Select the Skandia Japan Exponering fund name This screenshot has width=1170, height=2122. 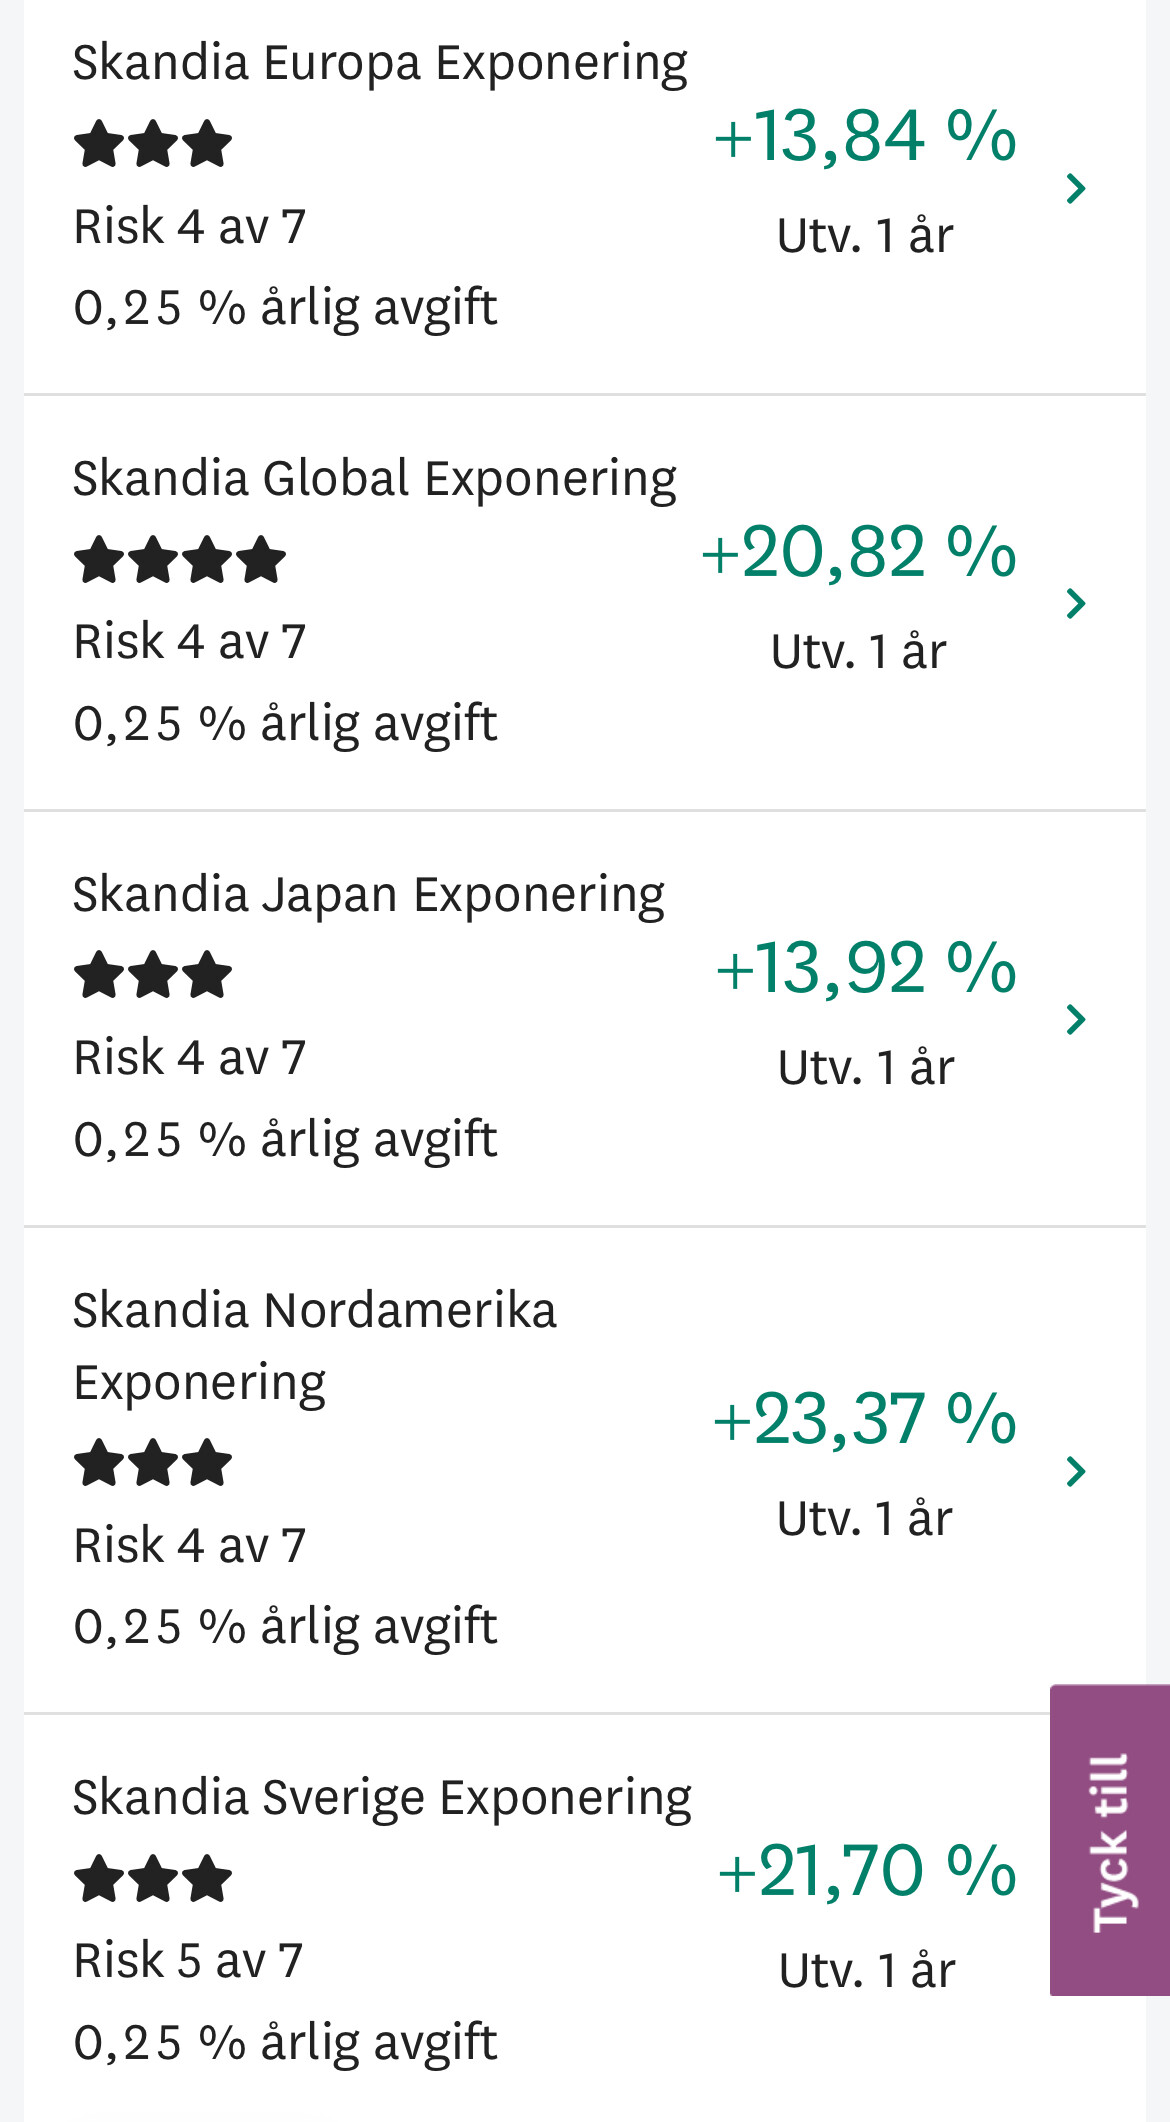[x=368, y=895]
